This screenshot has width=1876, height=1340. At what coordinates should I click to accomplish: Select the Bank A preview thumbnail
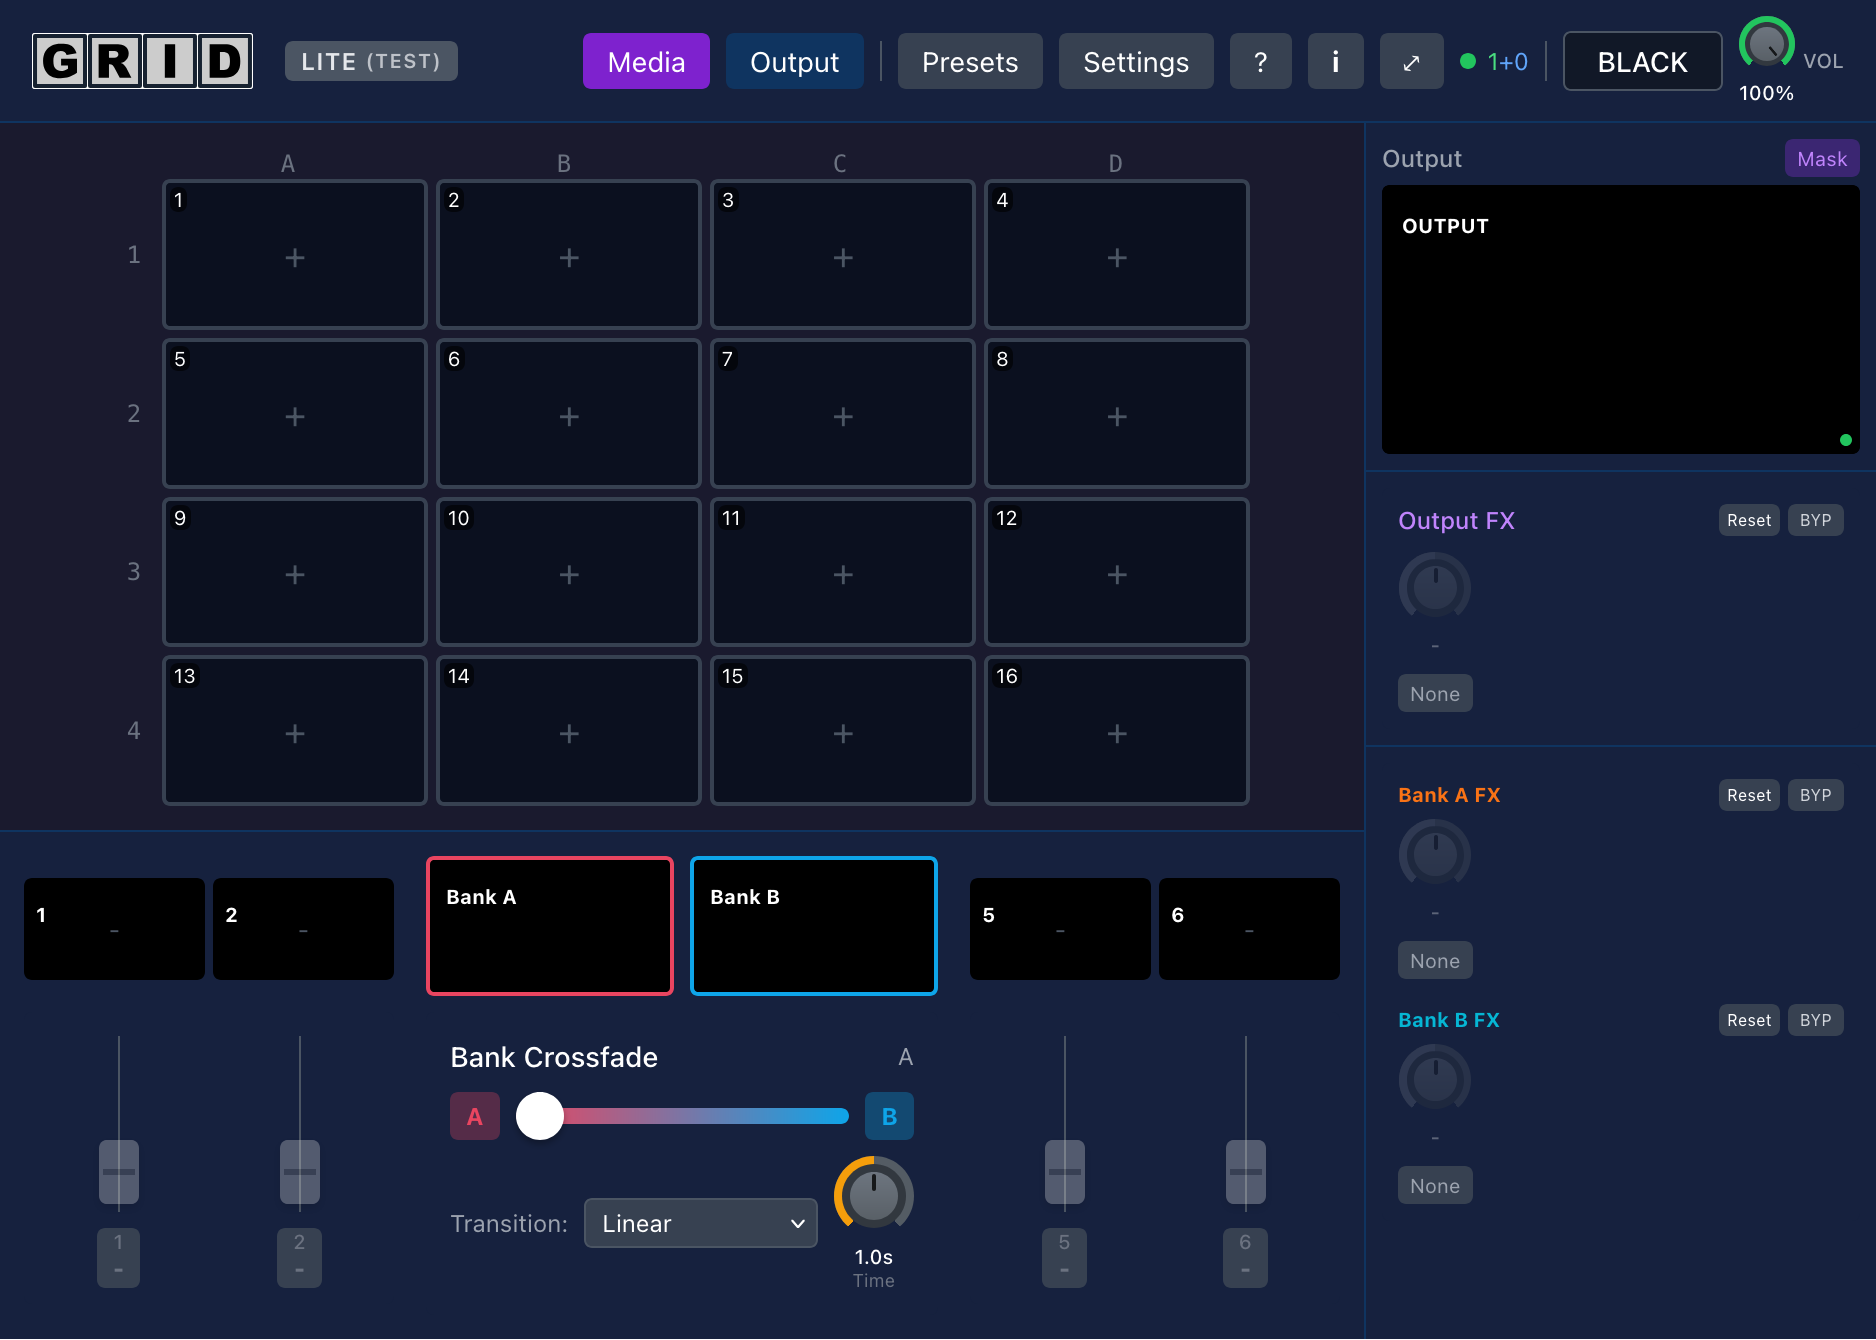[549, 925]
